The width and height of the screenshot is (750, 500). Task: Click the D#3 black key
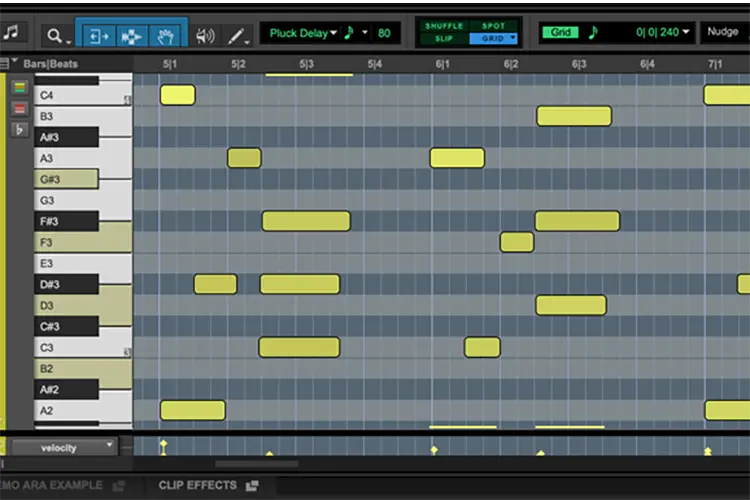pyautogui.click(x=66, y=284)
